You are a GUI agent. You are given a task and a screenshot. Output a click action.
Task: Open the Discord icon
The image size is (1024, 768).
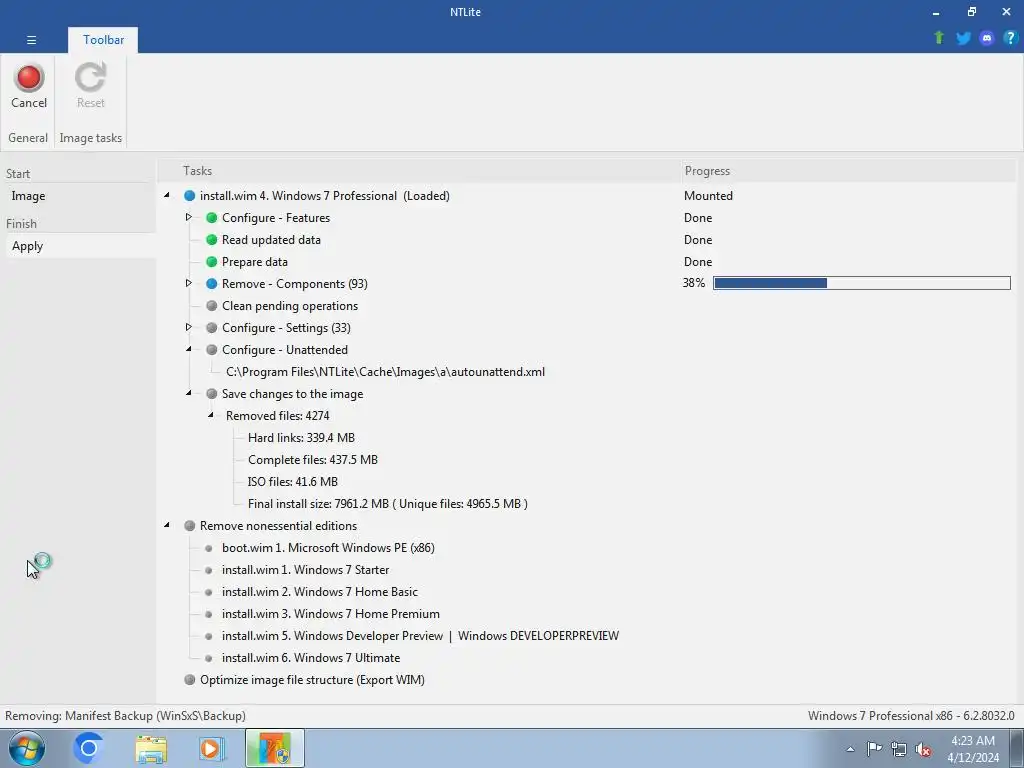point(987,38)
